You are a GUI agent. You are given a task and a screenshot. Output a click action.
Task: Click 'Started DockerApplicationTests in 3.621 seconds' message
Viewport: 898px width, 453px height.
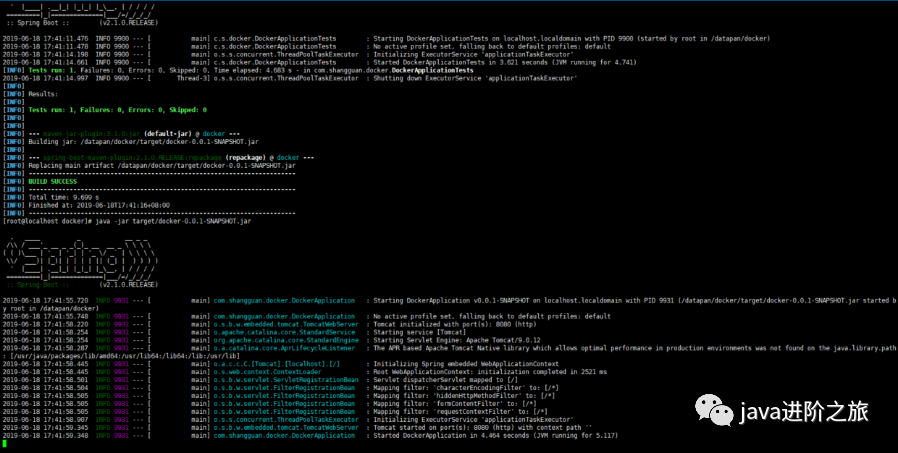point(505,62)
